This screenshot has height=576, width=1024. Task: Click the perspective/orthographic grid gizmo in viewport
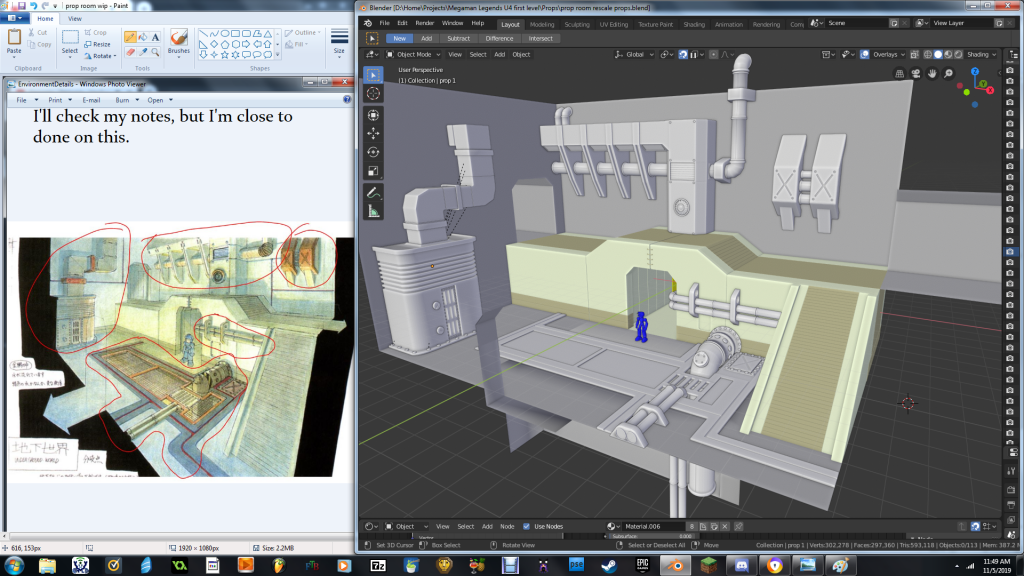(x=900, y=74)
